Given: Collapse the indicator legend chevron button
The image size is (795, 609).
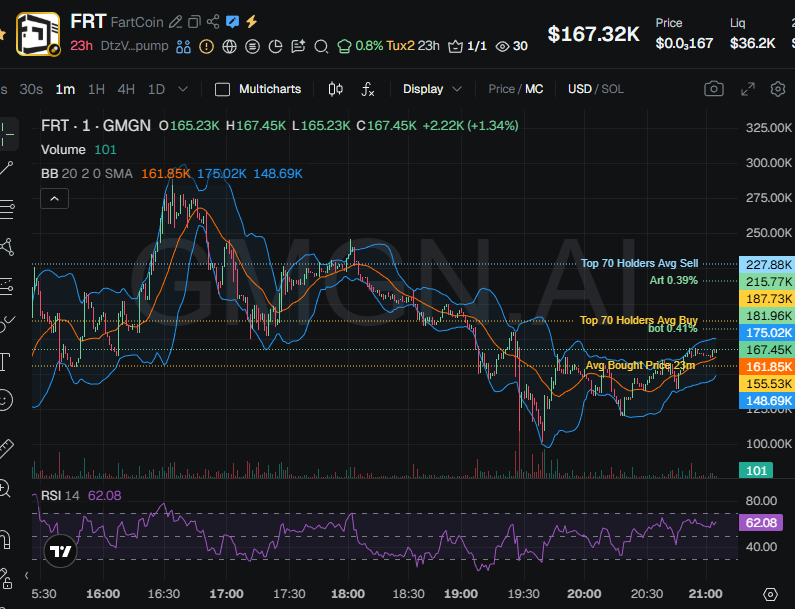Looking at the screenshot, I should 54,199.
